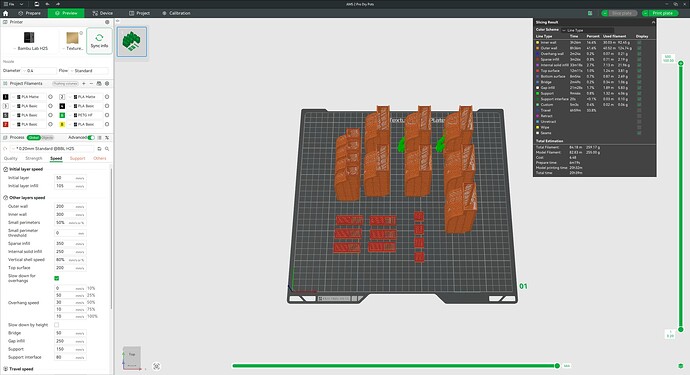Click the compare presets icon beside Advanced
Screen dimensions: 690x375
107,138
